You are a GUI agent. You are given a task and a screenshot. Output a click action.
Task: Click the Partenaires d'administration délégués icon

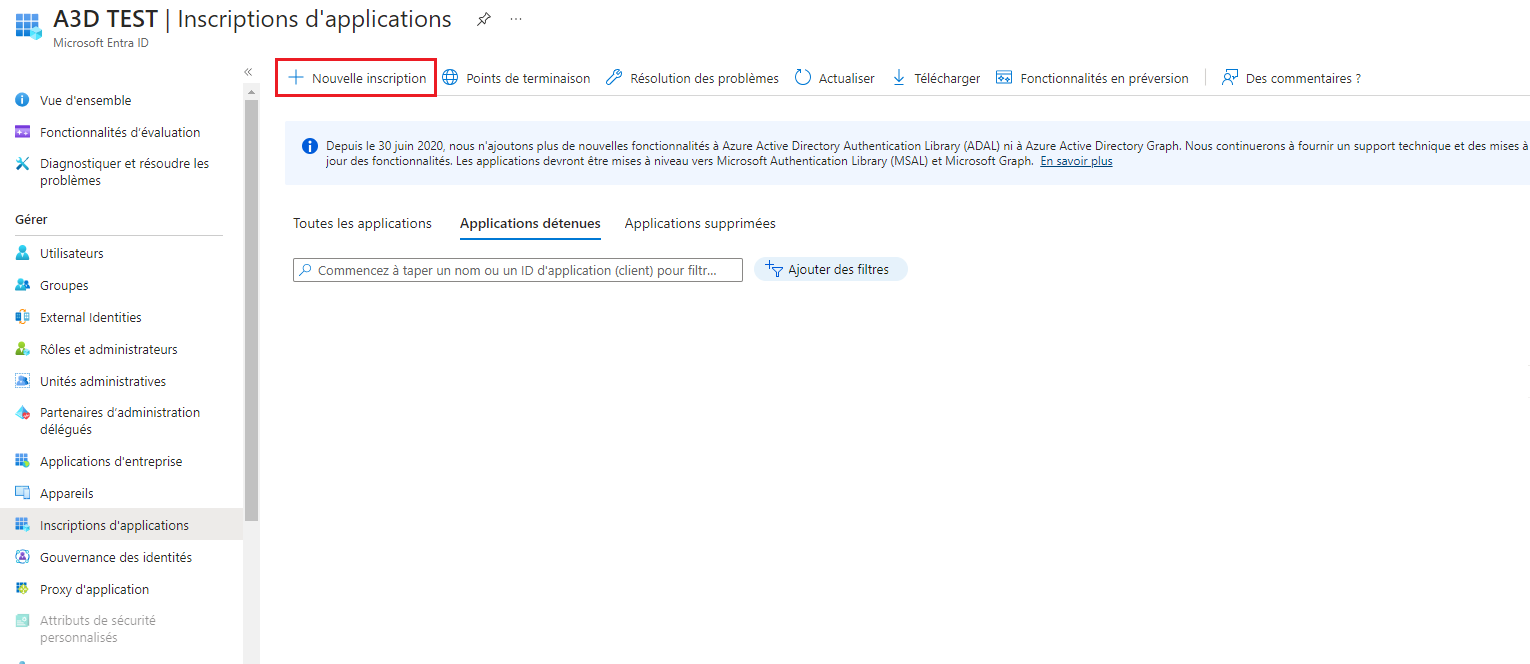click(22, 412)
